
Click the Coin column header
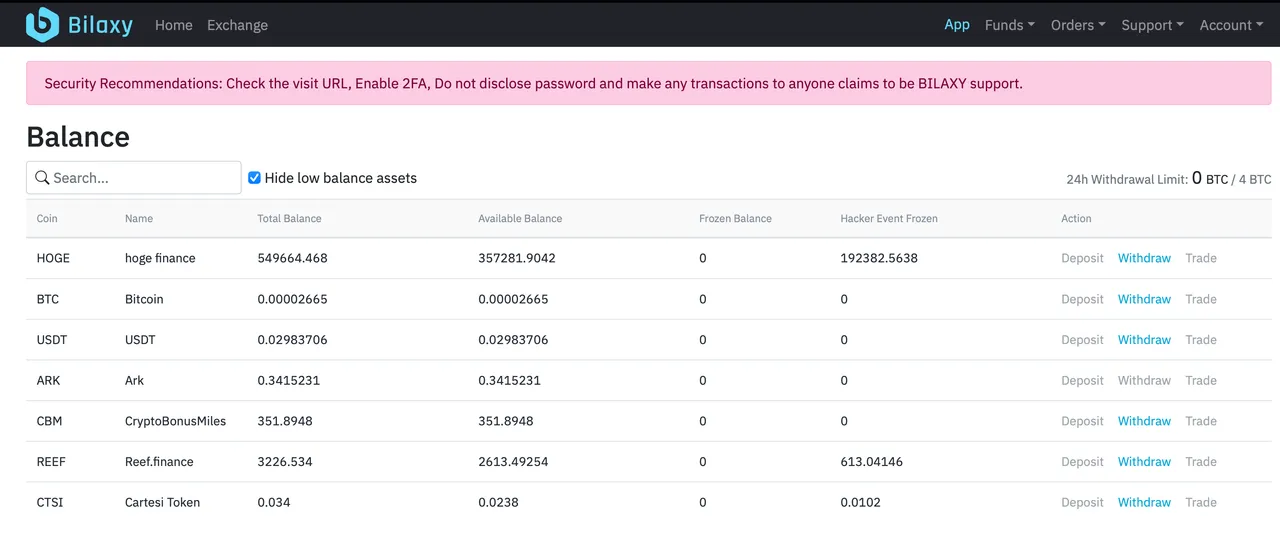tap(47, 218)
